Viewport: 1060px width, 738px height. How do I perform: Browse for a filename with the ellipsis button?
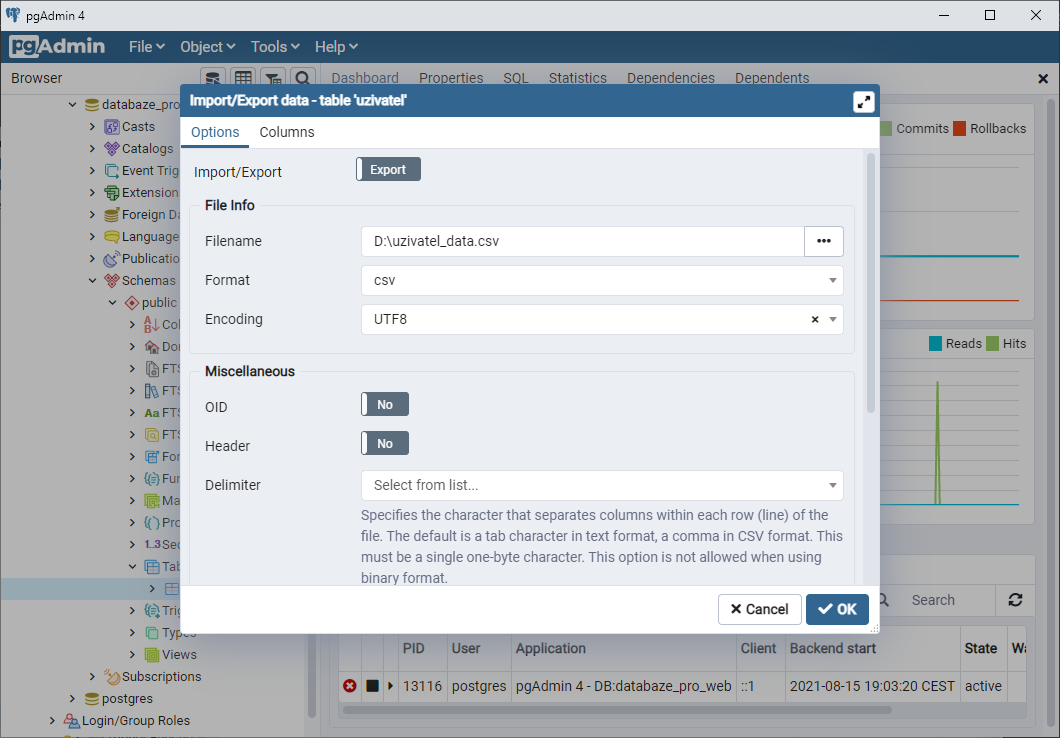coord(823,241)
